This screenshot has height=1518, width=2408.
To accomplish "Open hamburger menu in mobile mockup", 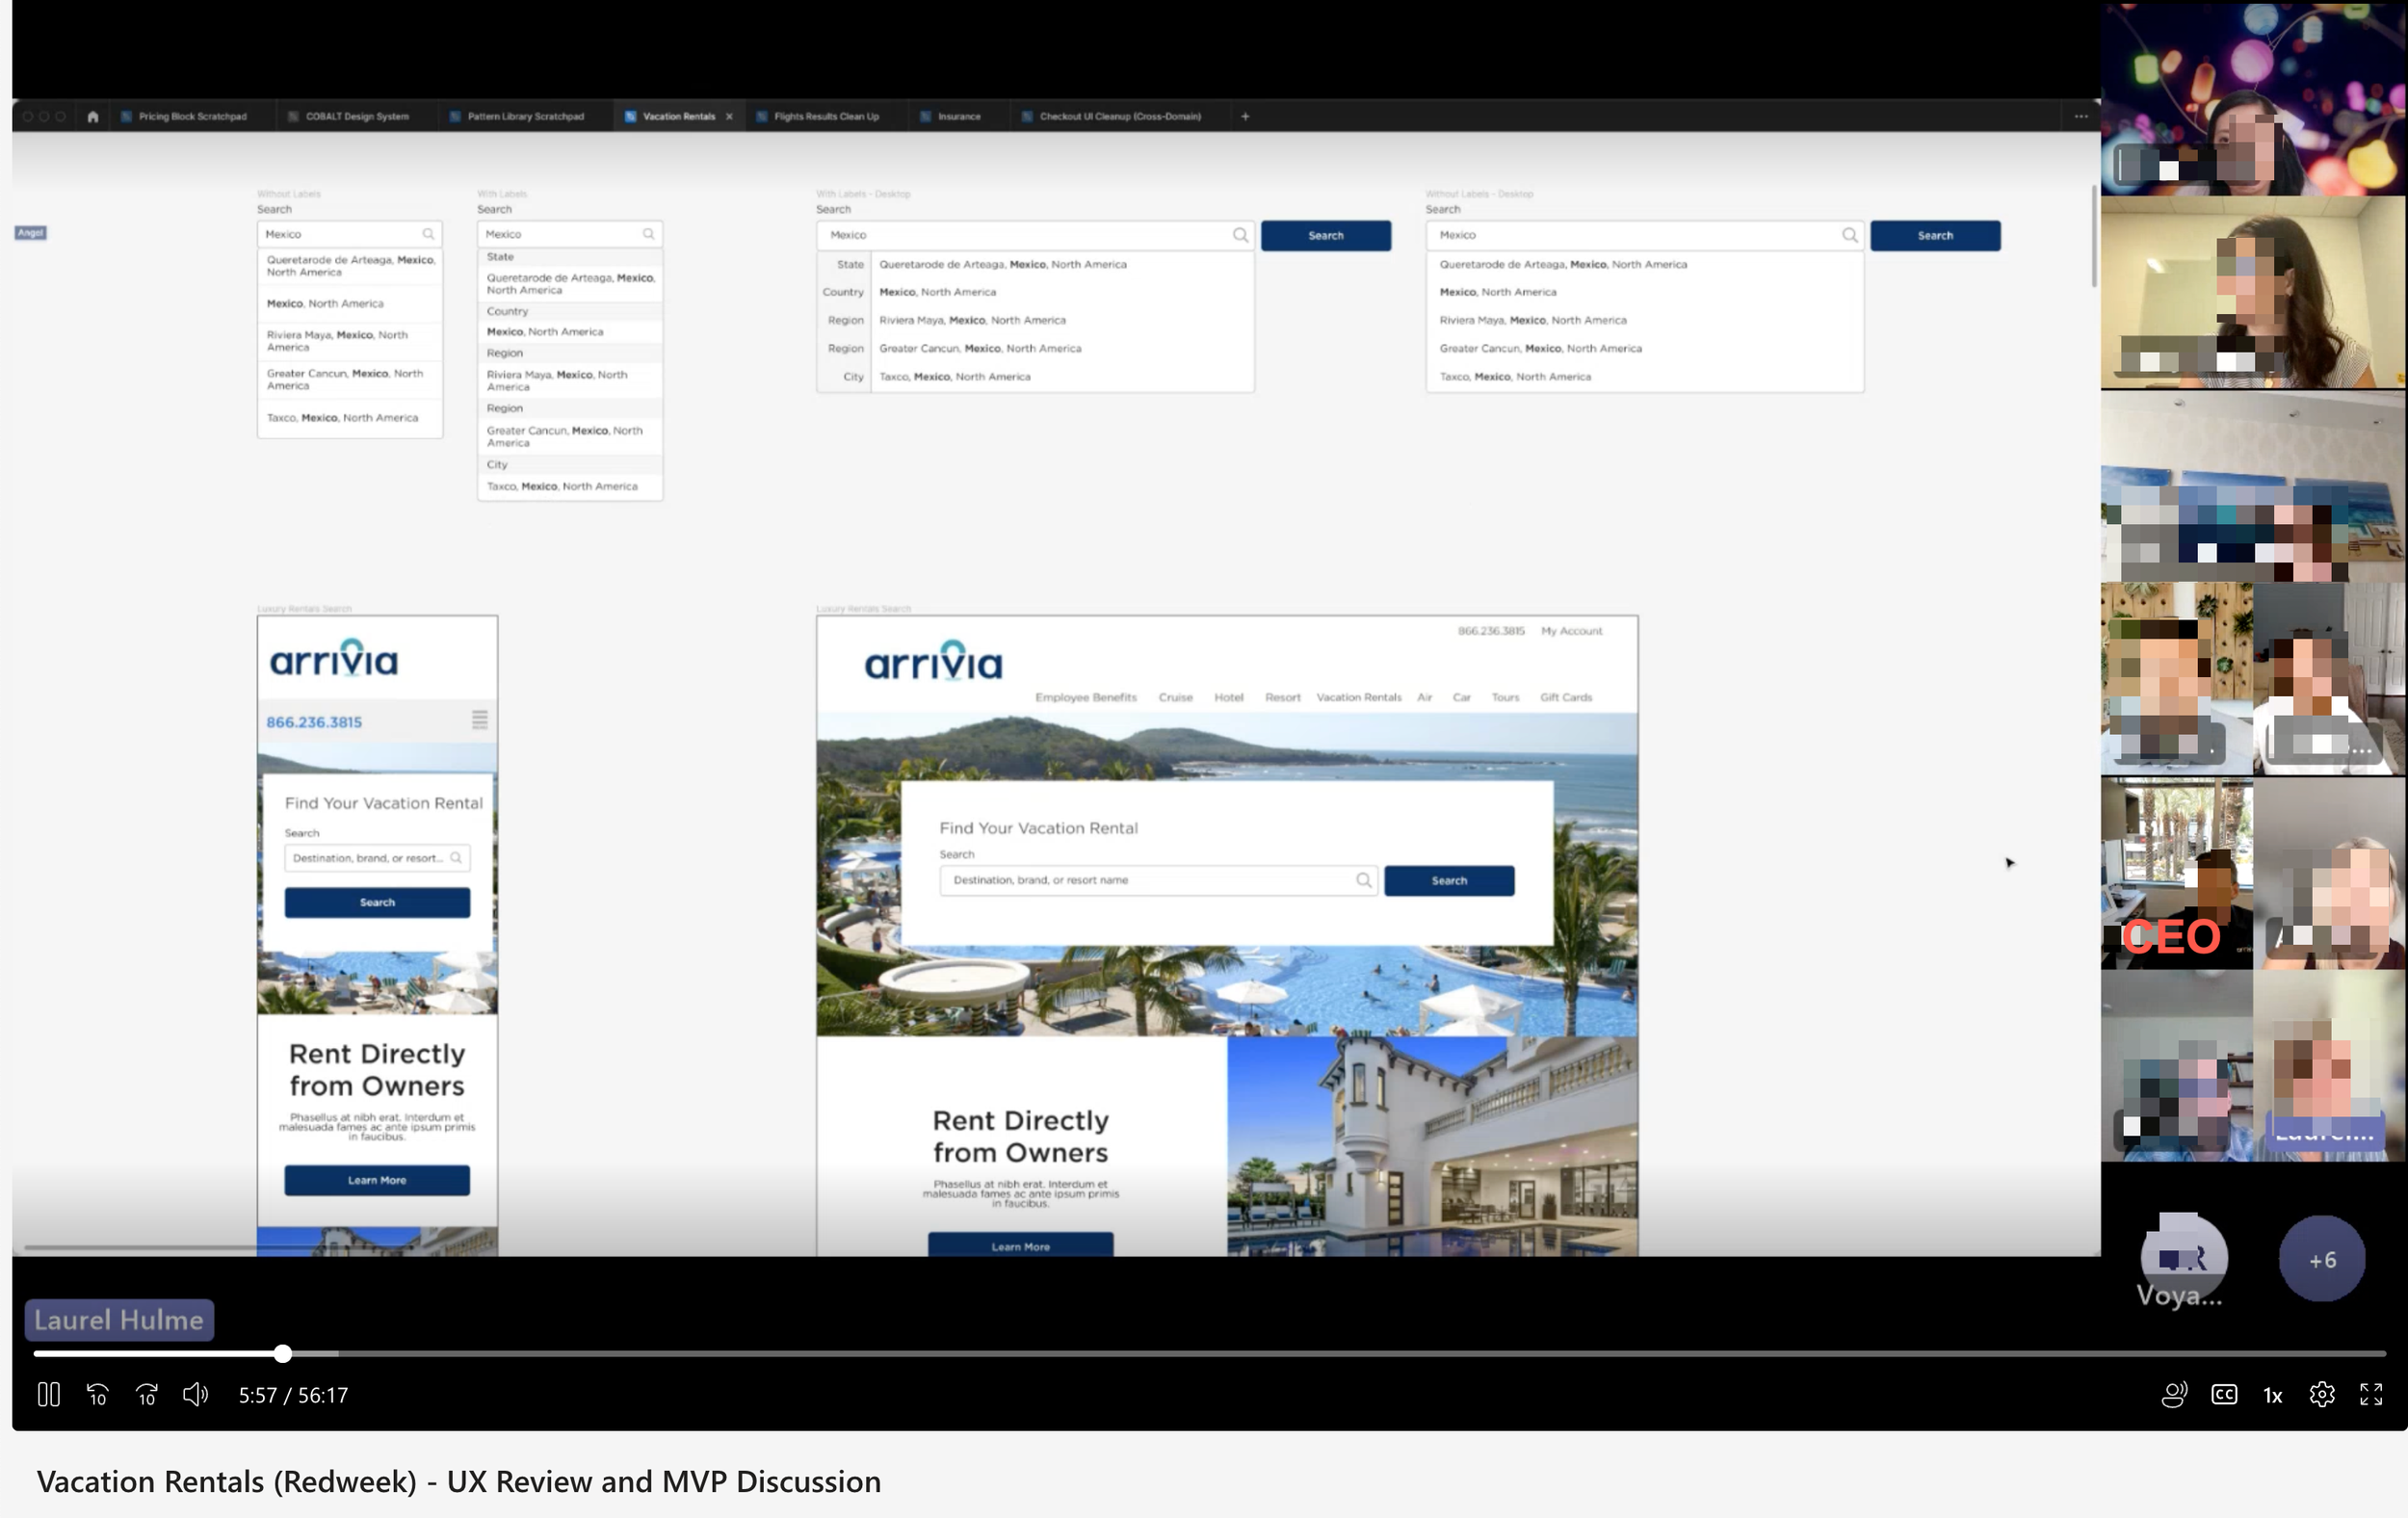I will (480, 720).
